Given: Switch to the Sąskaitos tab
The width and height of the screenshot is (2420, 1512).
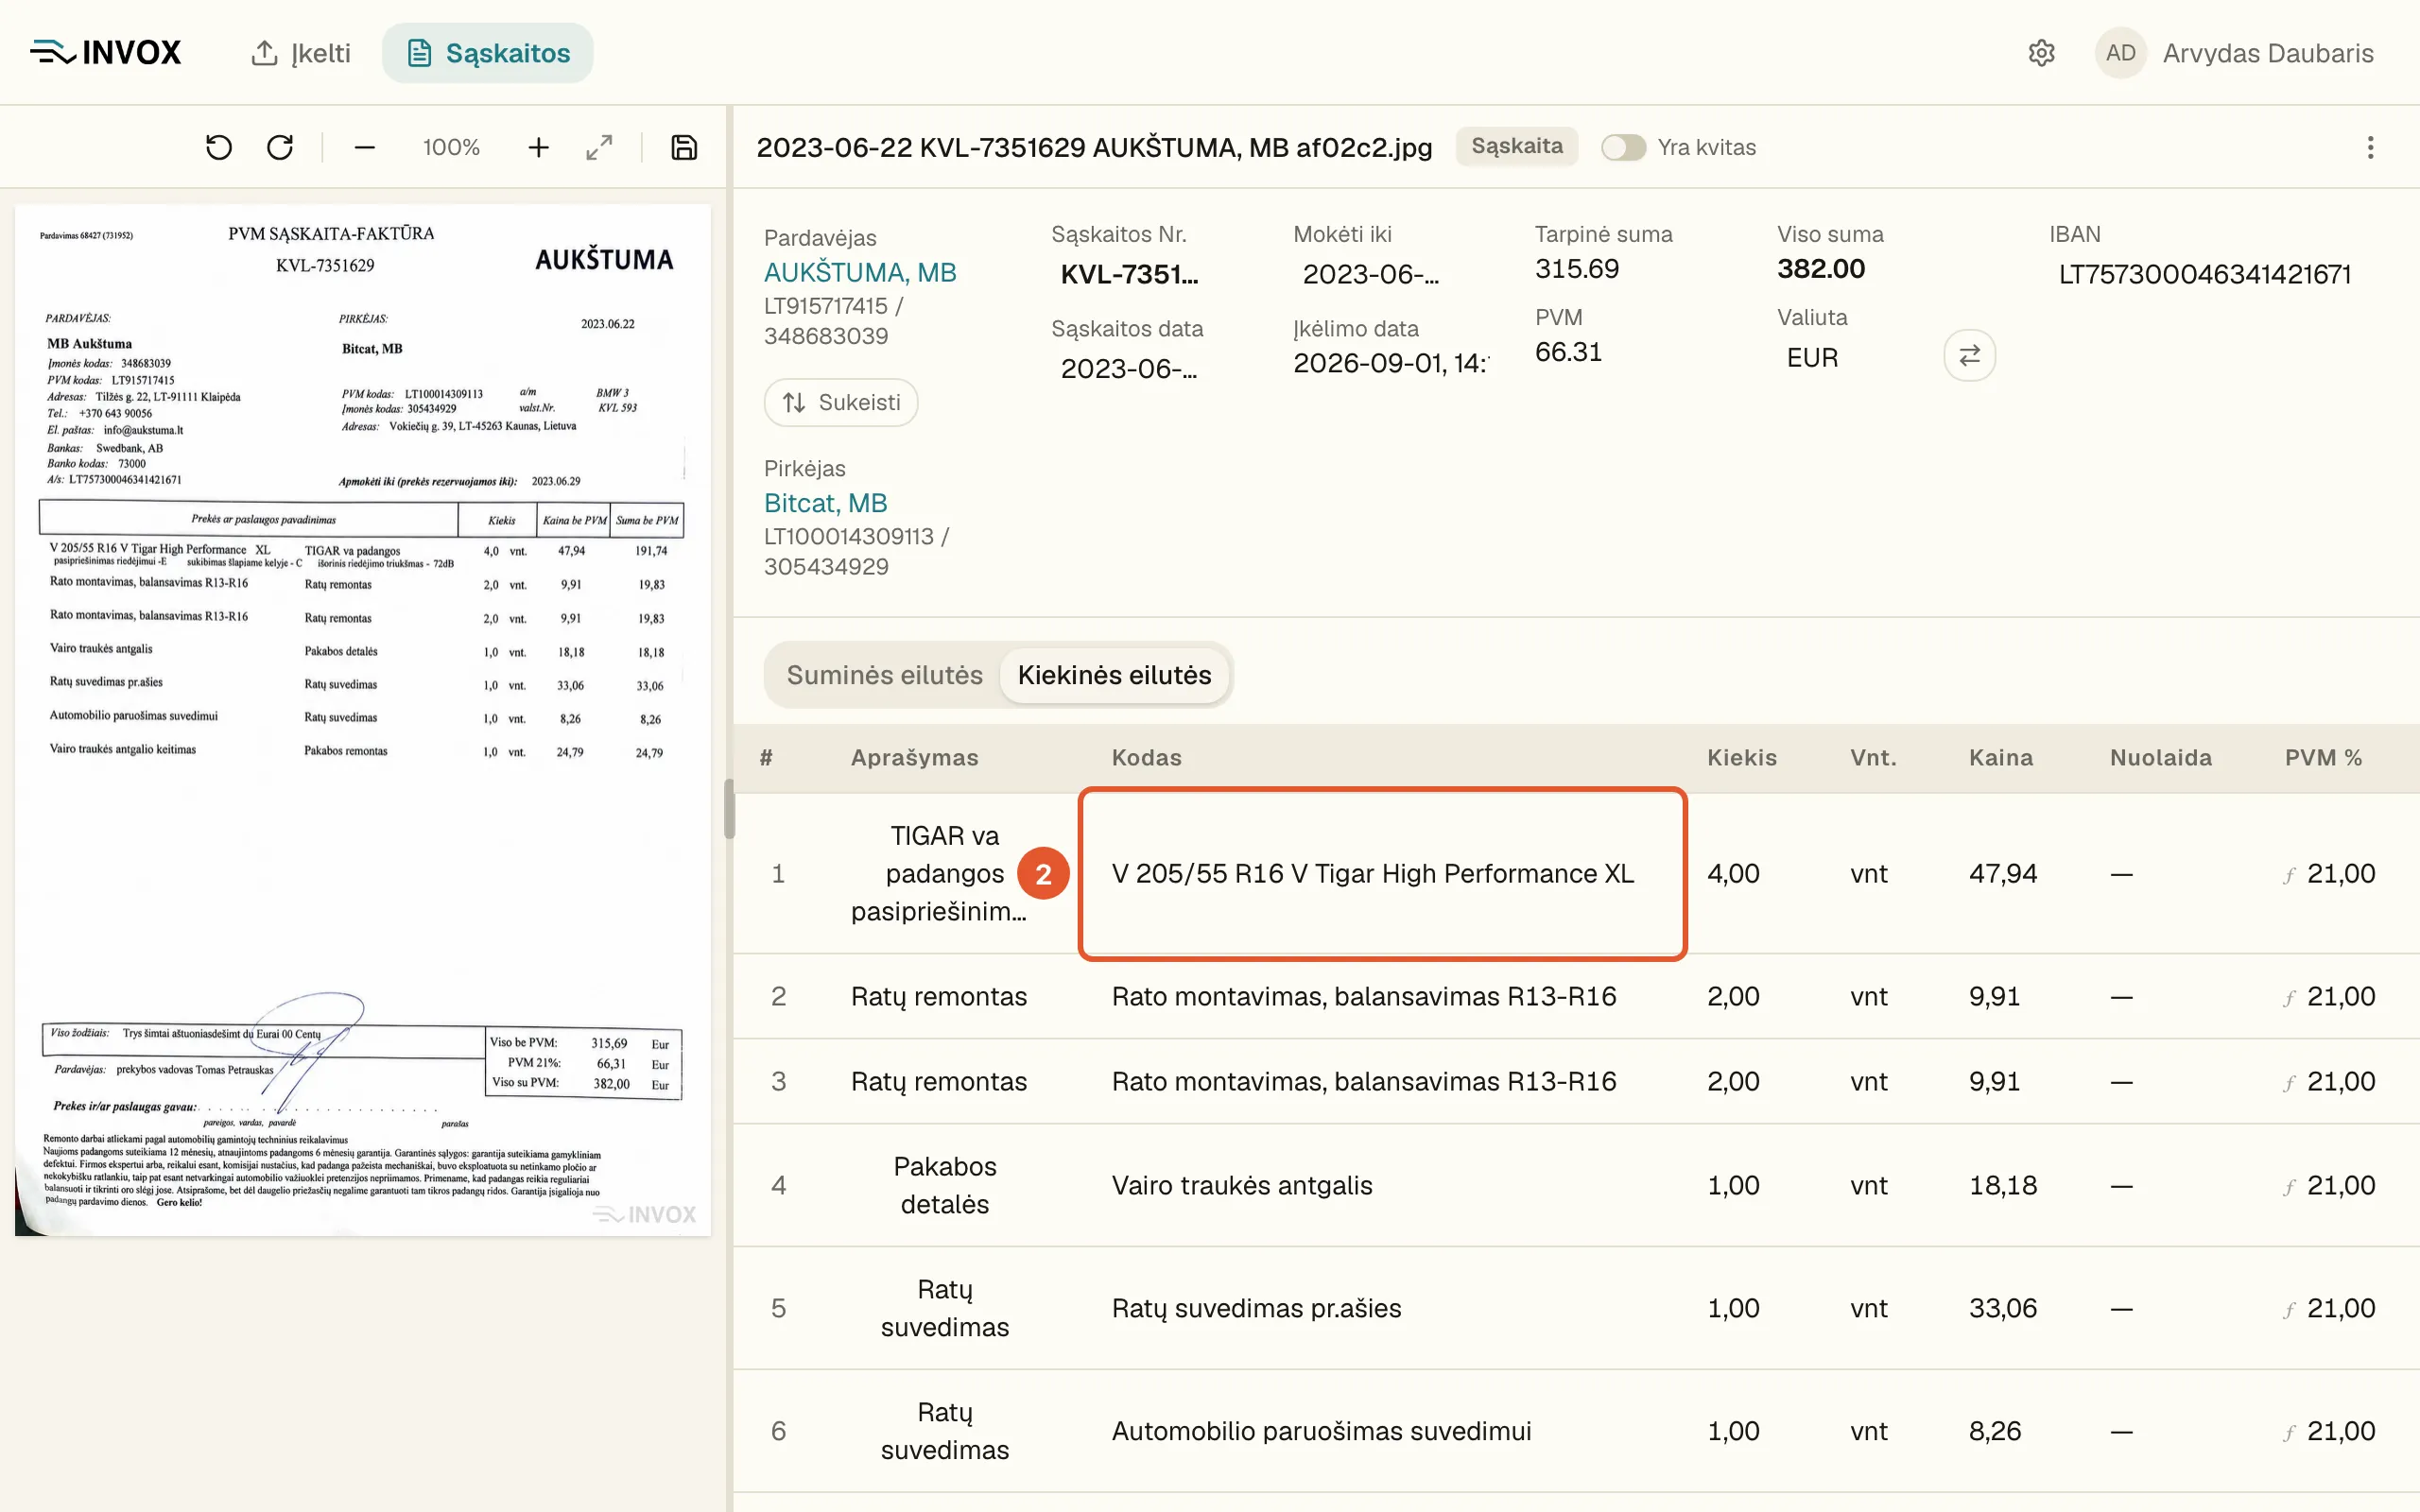Looking at the screenshot, I should click(x=488, y=53).
